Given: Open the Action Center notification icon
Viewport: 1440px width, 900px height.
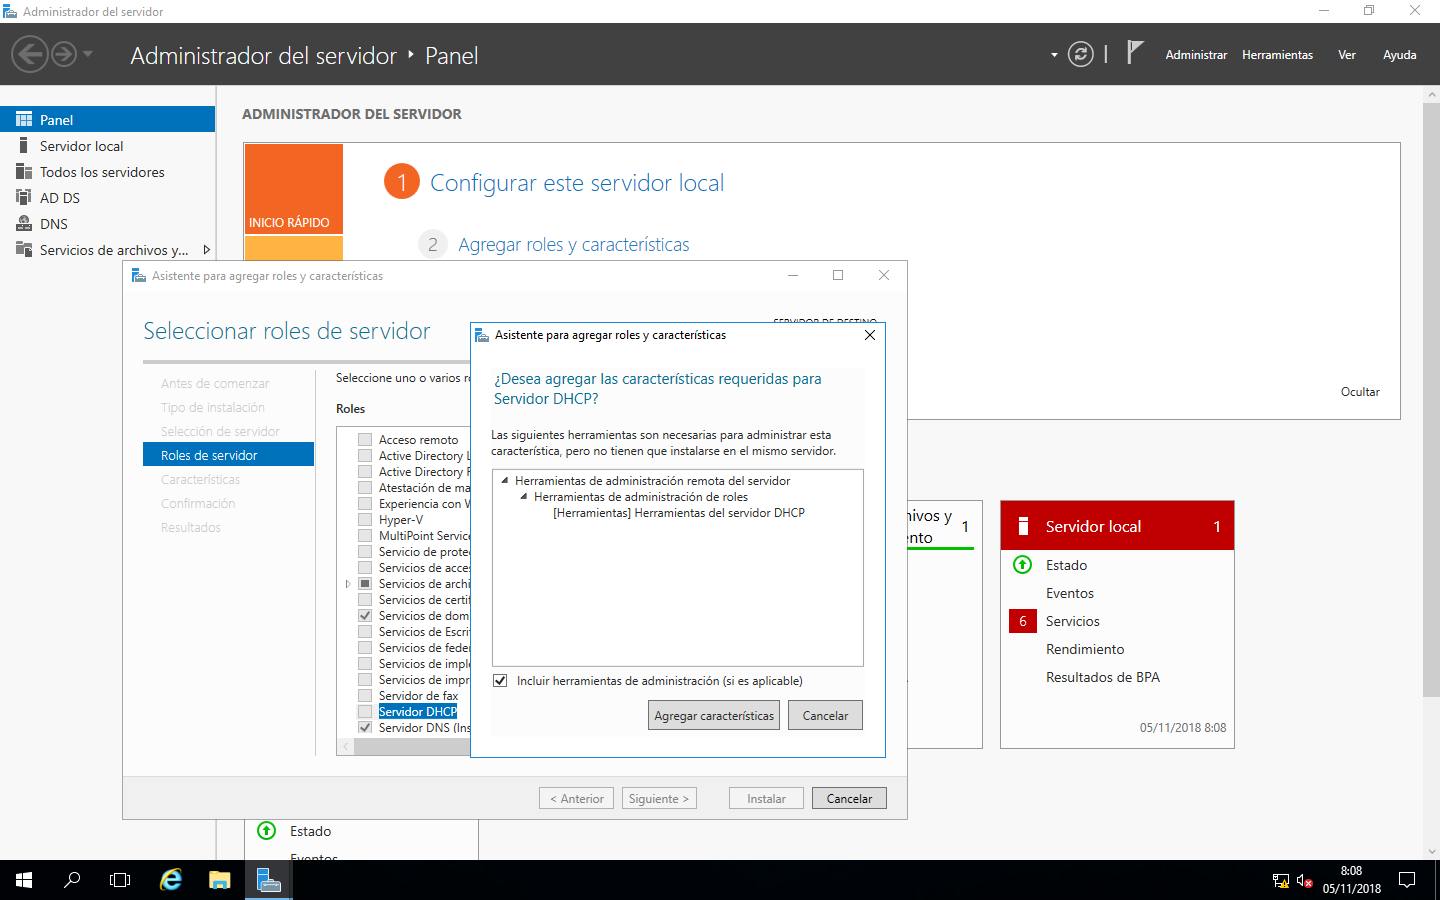Looking at the screenshot, I should 1407,880.
